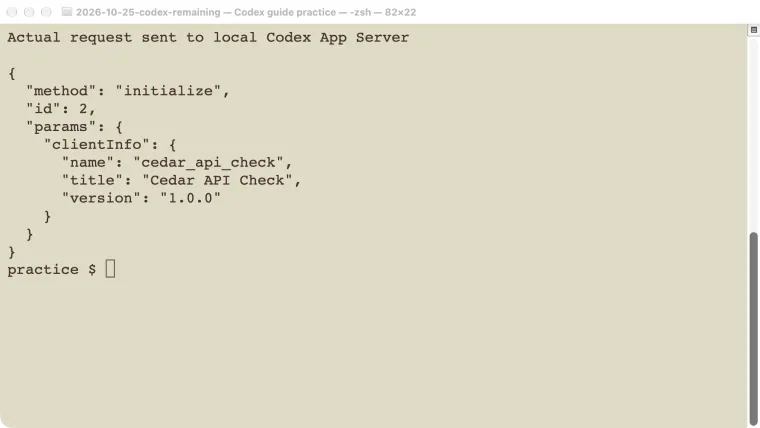Viewport: 760px width, 428px height.
Task: Click the line '"method": "initialize",'
Action: coord(127,91)
